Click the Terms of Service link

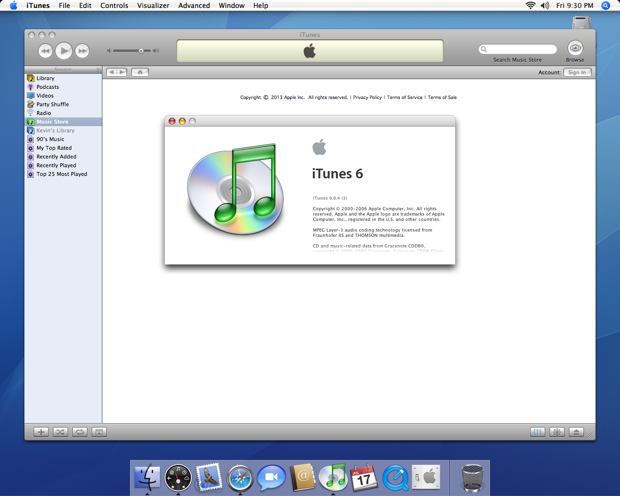point(405,97)
